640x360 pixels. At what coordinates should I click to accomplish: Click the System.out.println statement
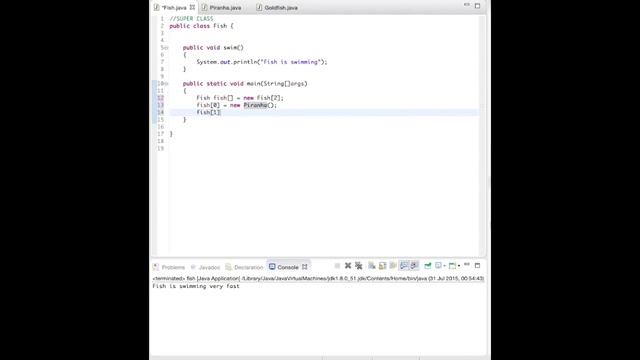click(x=262, y=62)
